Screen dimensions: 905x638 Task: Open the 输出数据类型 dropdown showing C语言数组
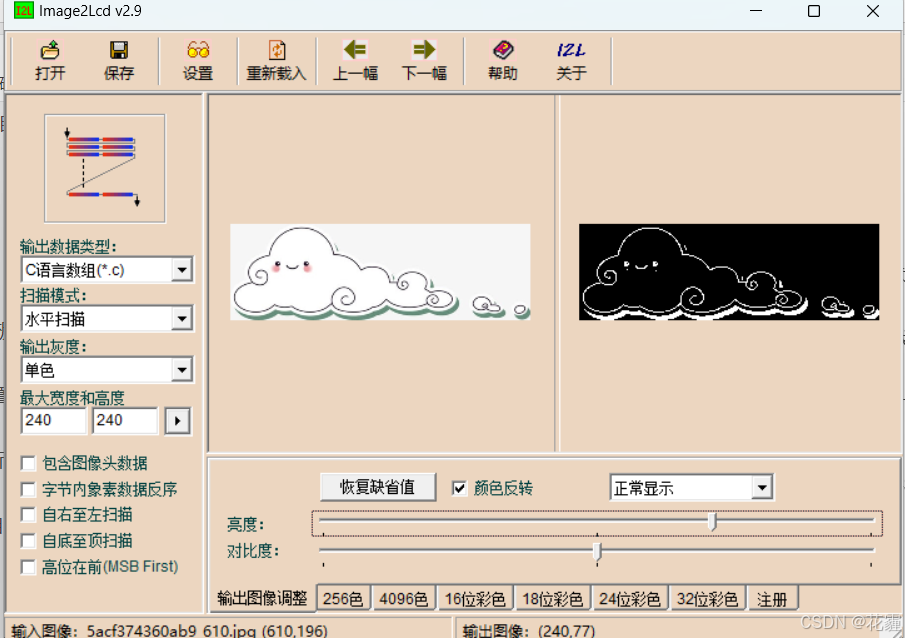click(x=182, y=269)
